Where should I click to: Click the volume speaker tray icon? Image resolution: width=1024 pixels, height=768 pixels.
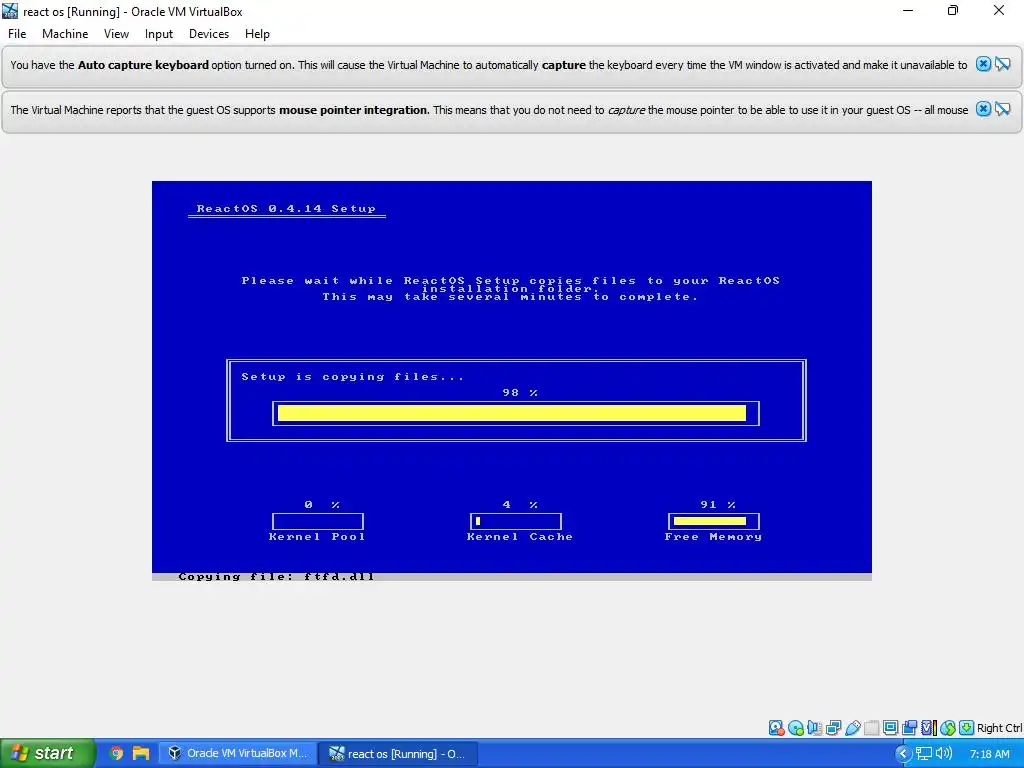(x=943, y=753)
